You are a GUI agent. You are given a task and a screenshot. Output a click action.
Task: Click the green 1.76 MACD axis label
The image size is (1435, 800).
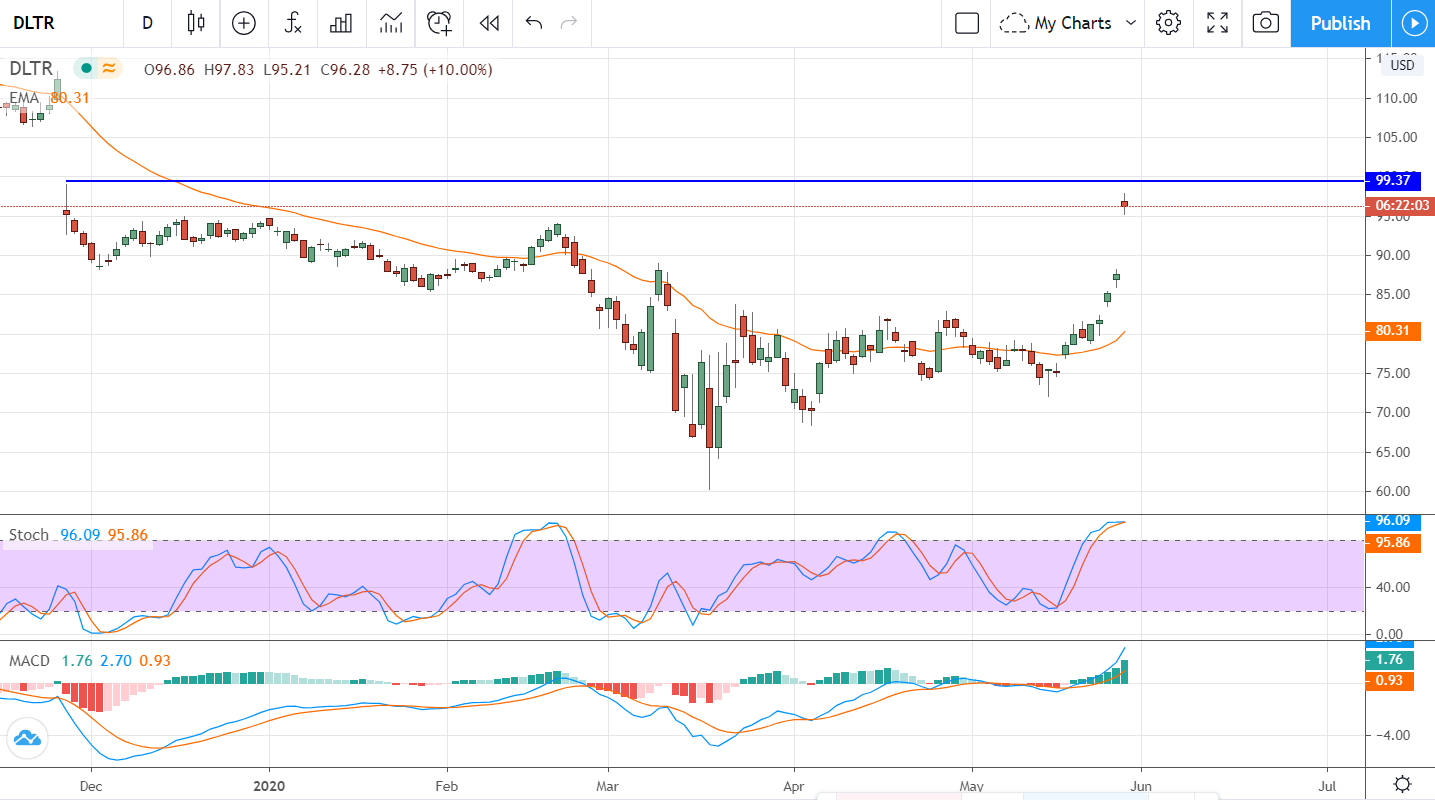(1390, 660)
